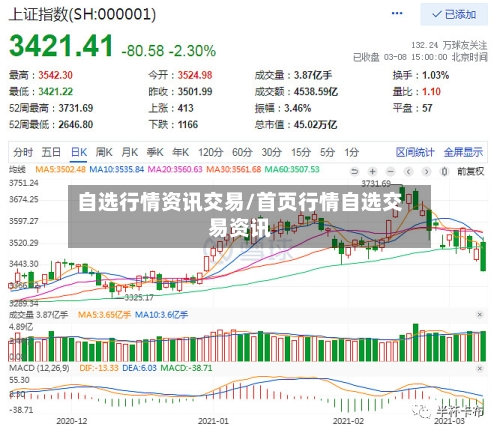Open the 前复权 adjustment dropdown
500x433 pixels.
click(x=470, y=172)
